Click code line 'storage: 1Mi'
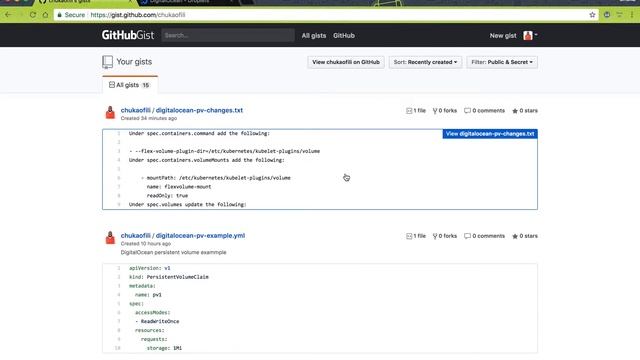This screenshot has width=640, height=360. (164, 348)
